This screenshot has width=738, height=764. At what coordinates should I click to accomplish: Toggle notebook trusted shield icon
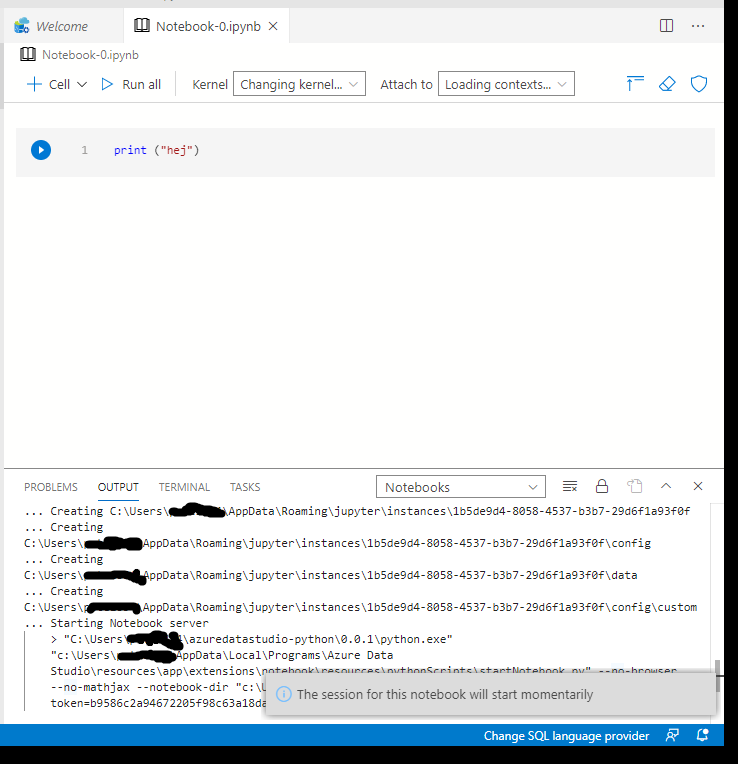click(x=699, y=84)
